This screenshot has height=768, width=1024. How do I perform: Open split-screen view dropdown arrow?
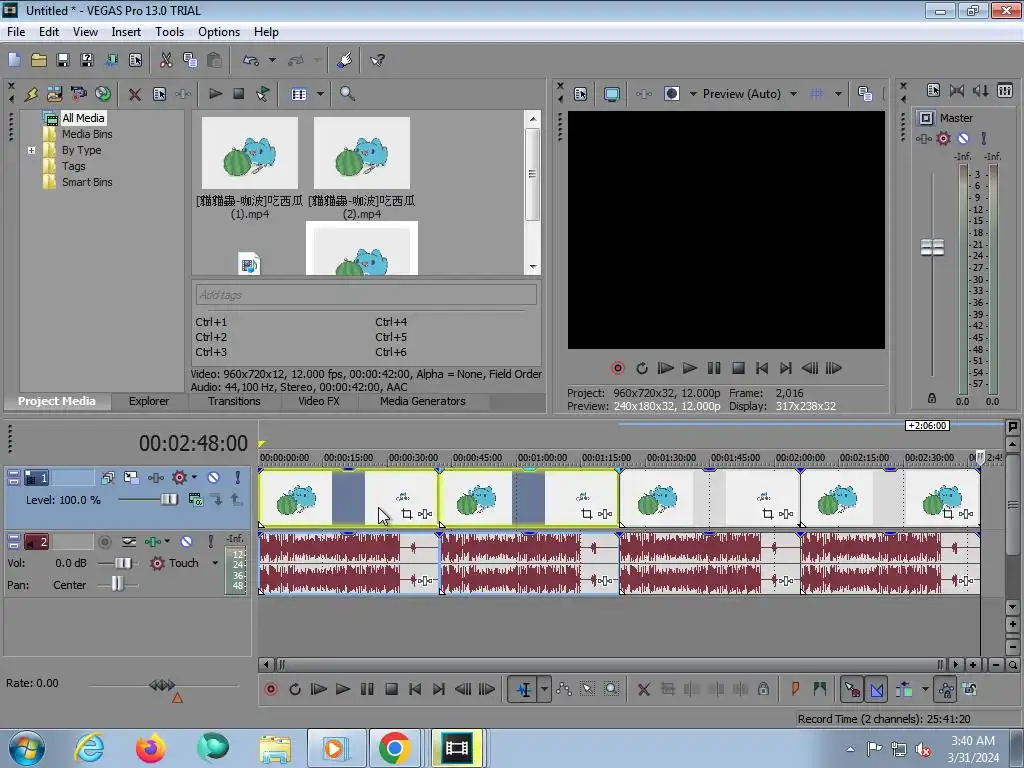(693, 94)
